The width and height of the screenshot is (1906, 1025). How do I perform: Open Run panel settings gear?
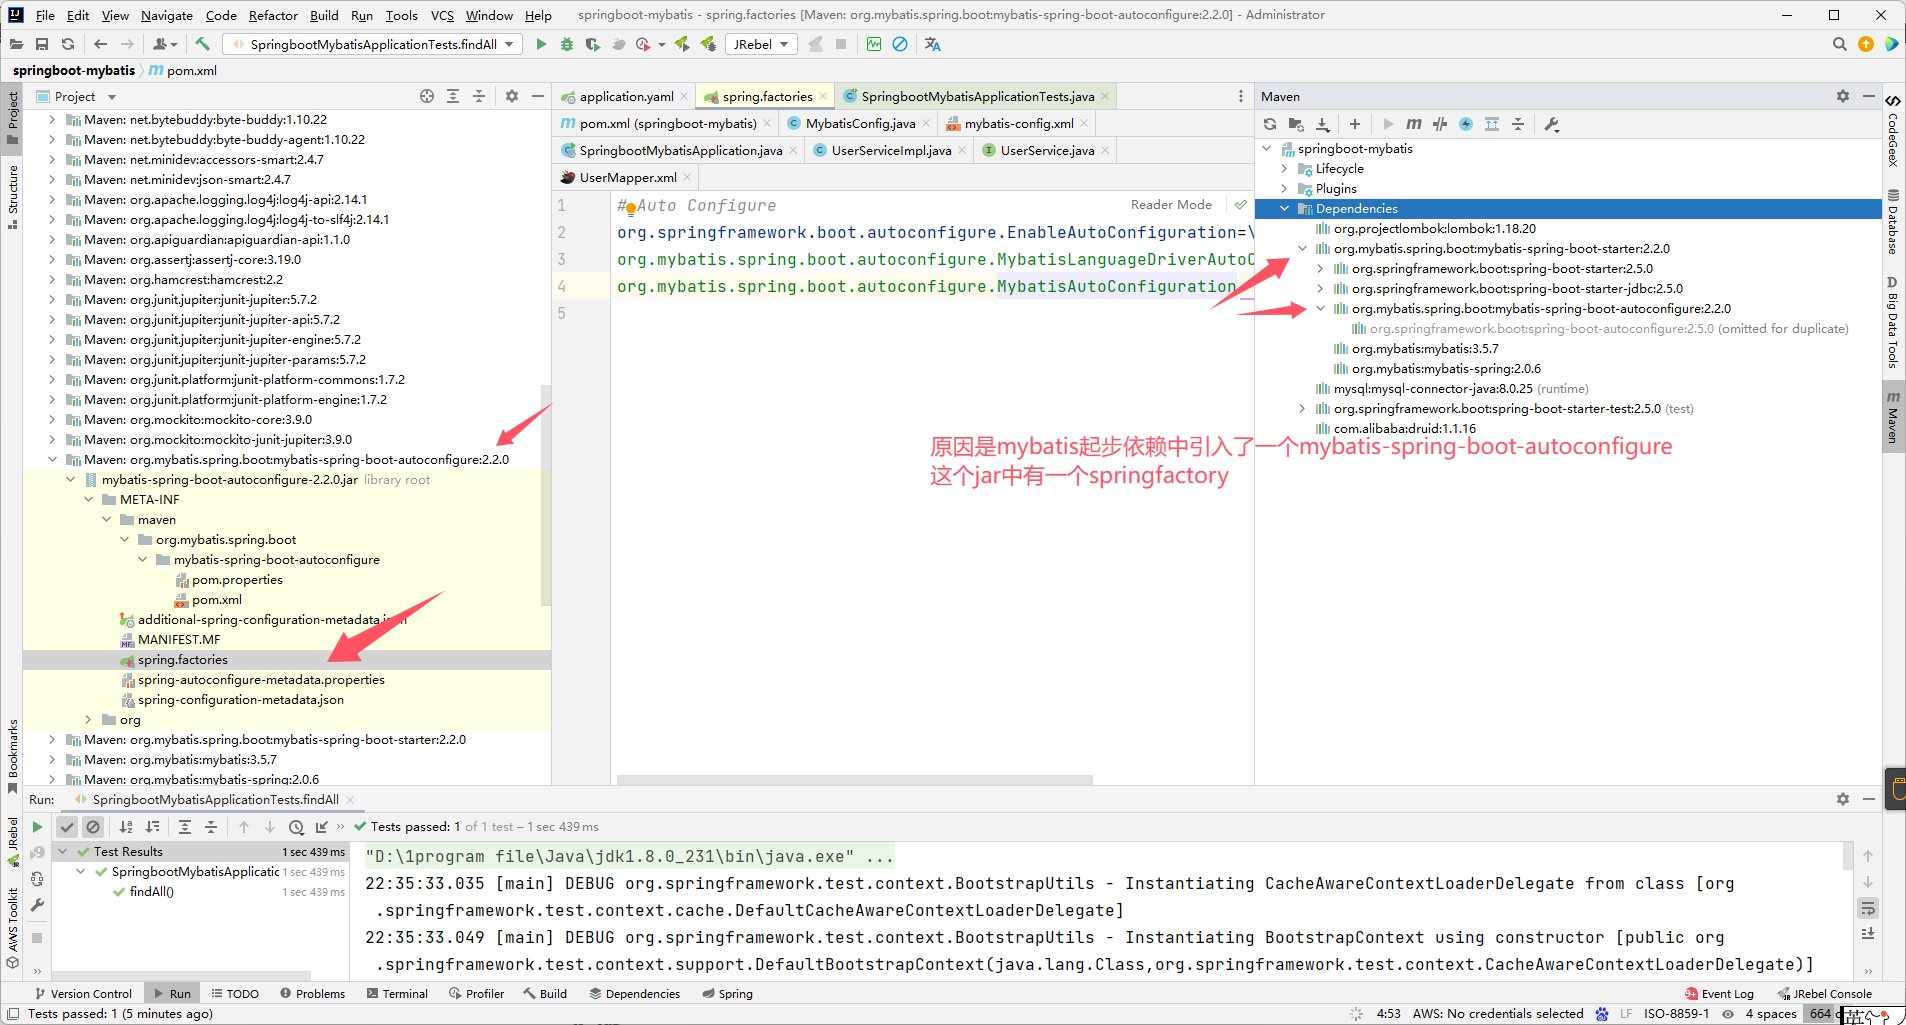(x=1843, y=799)
